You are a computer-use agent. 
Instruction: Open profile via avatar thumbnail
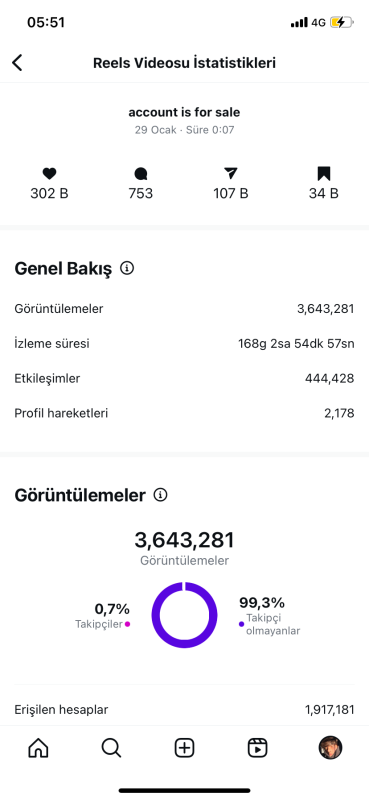click(330, 748)
